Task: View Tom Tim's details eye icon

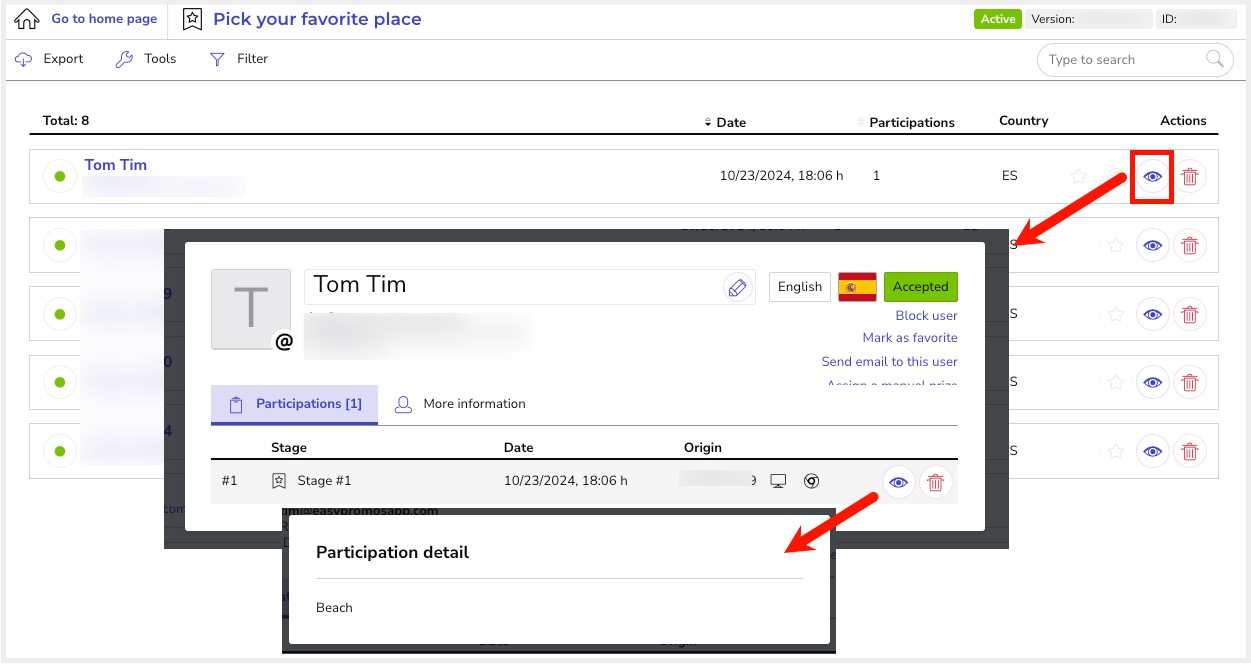Action: (1152, 176)
